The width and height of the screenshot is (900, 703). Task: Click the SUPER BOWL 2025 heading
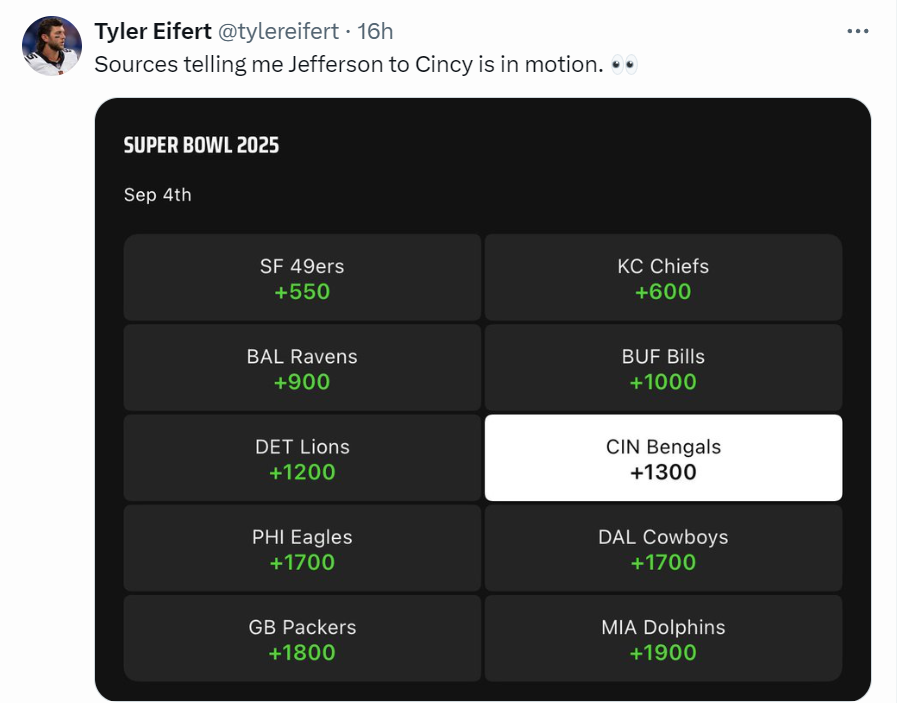[x=201, y=146]
